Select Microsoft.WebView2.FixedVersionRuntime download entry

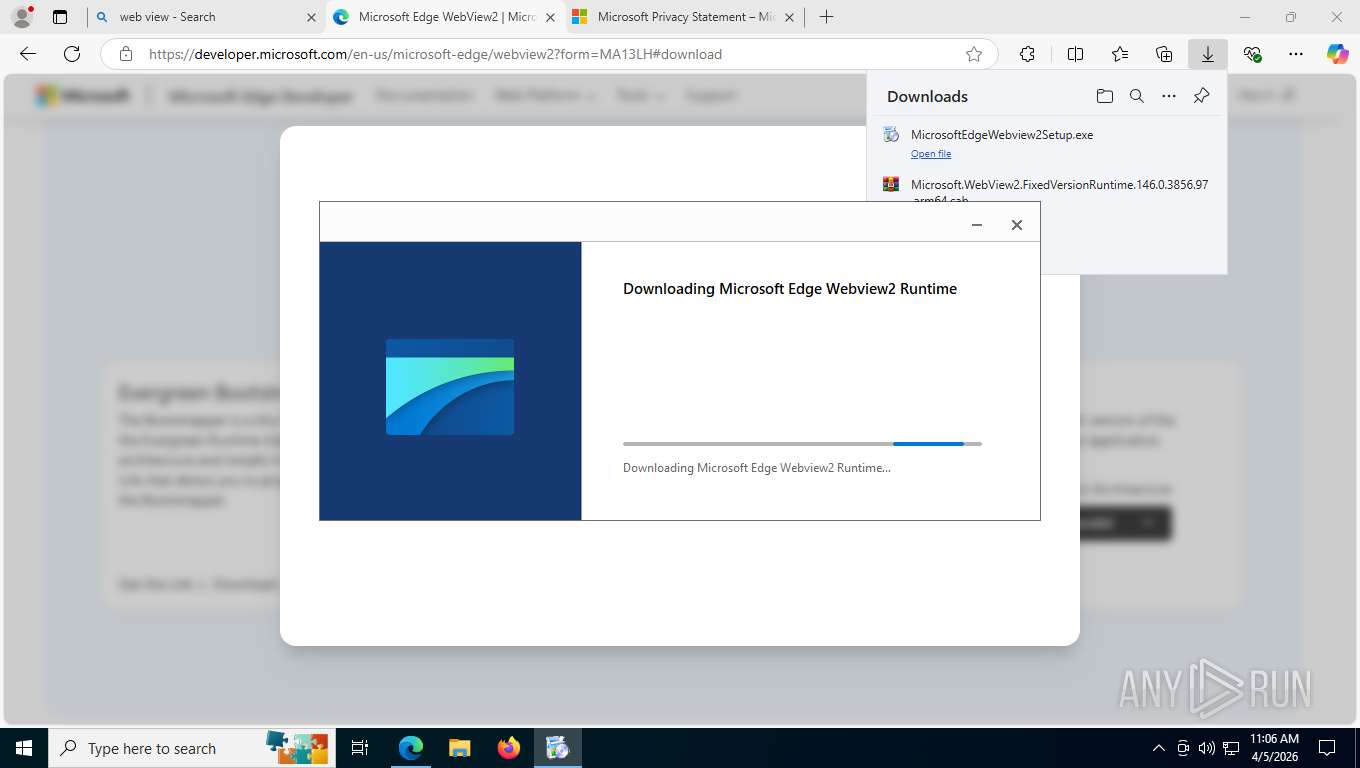coord(1046,188)
